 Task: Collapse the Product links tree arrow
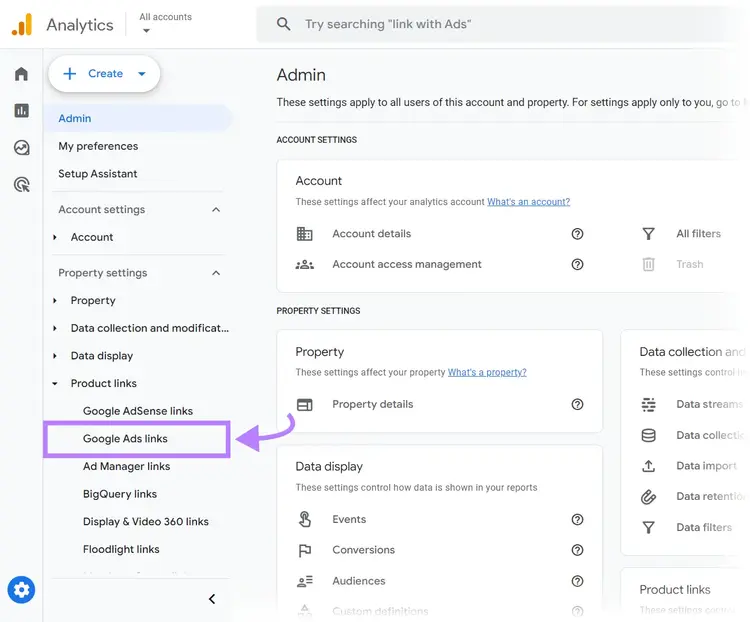55,384
